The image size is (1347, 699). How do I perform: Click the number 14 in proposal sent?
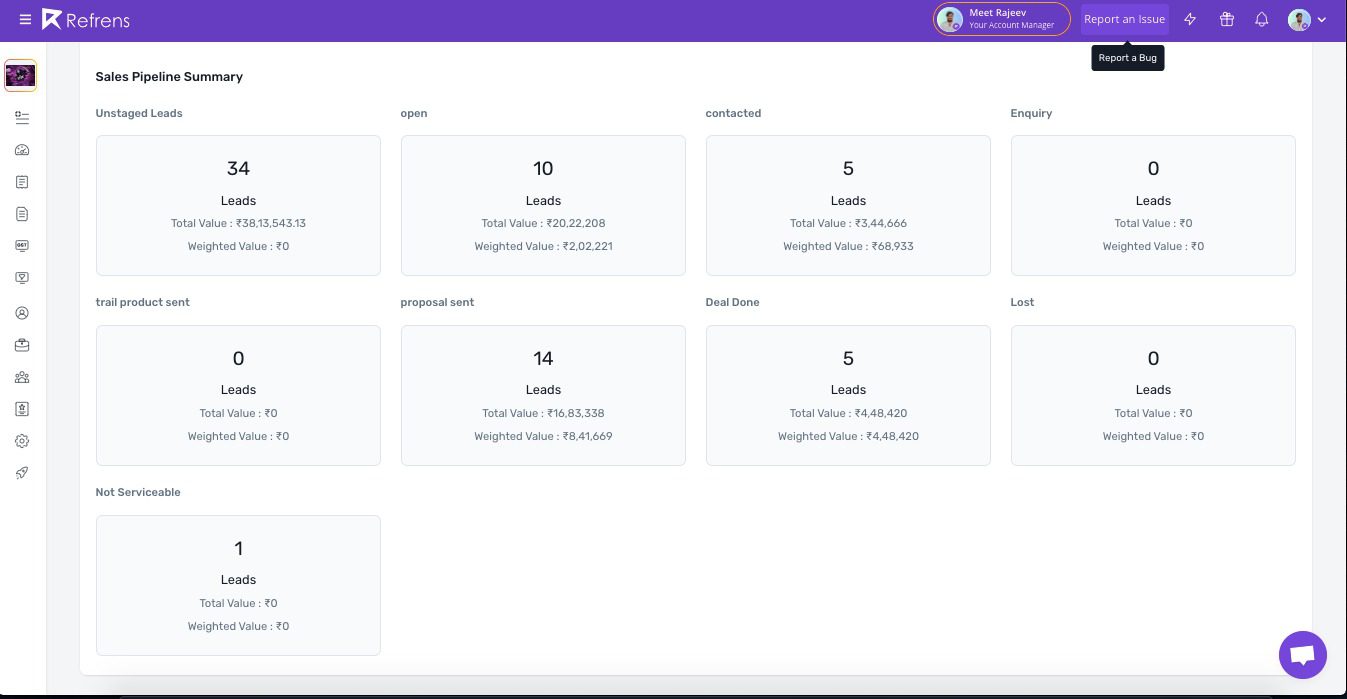click(543, 358)
